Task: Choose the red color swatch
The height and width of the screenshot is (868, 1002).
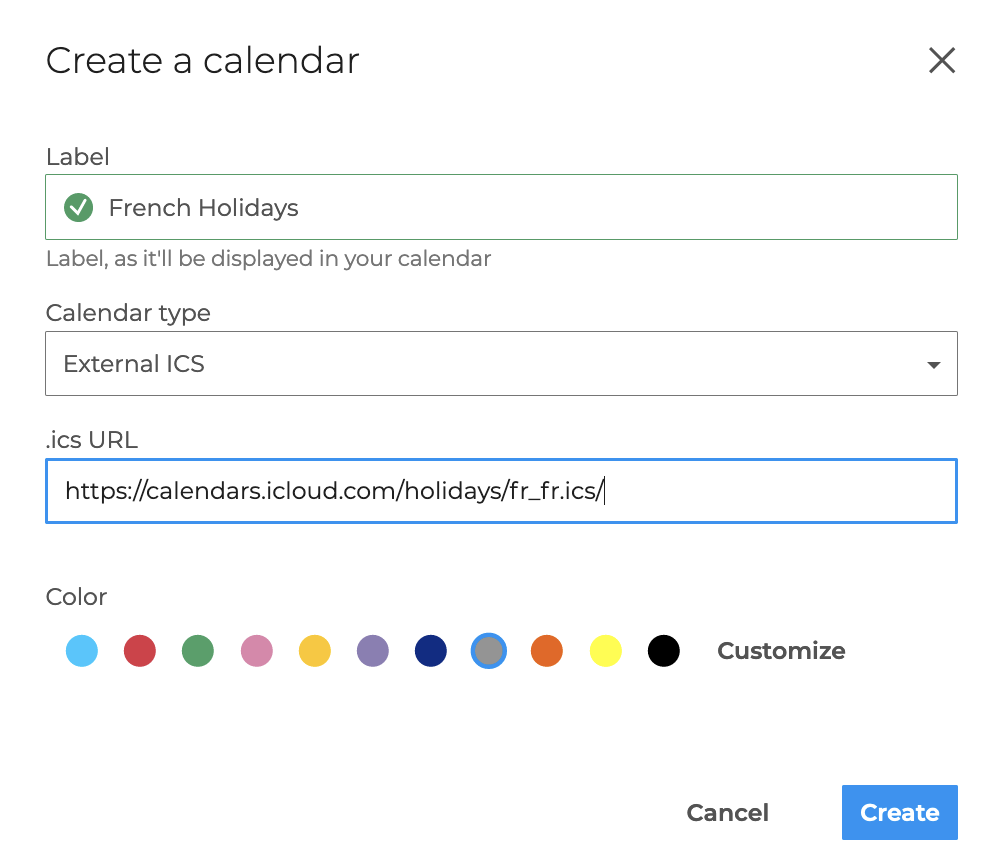Action: 140,651
